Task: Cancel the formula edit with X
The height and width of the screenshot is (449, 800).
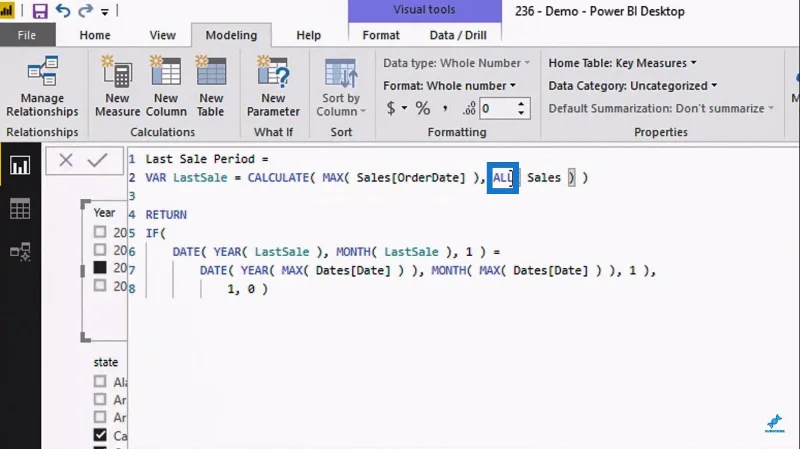Action: coord(66,160)
